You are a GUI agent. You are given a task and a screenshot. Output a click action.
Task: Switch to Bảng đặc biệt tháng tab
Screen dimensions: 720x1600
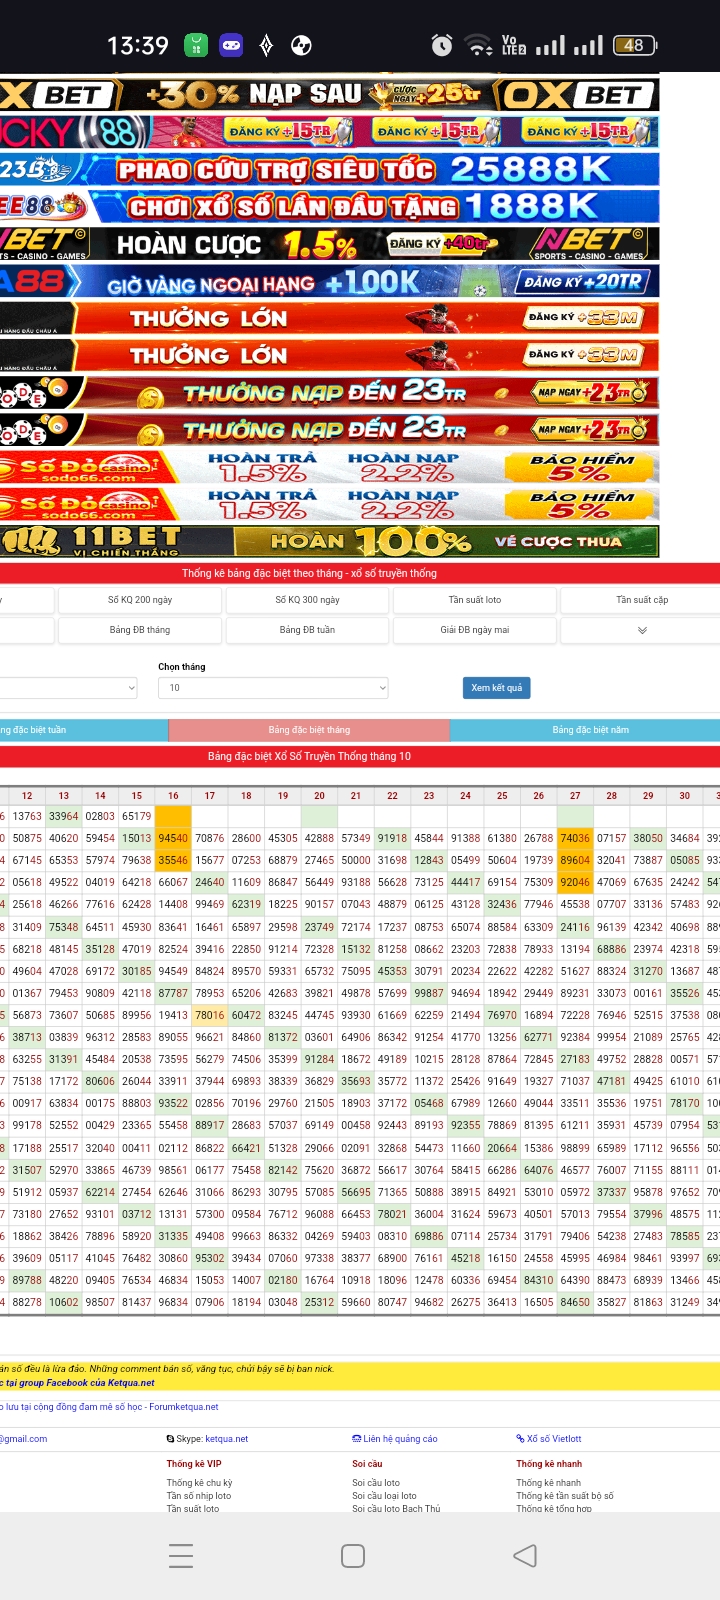(x=309, y=730)
